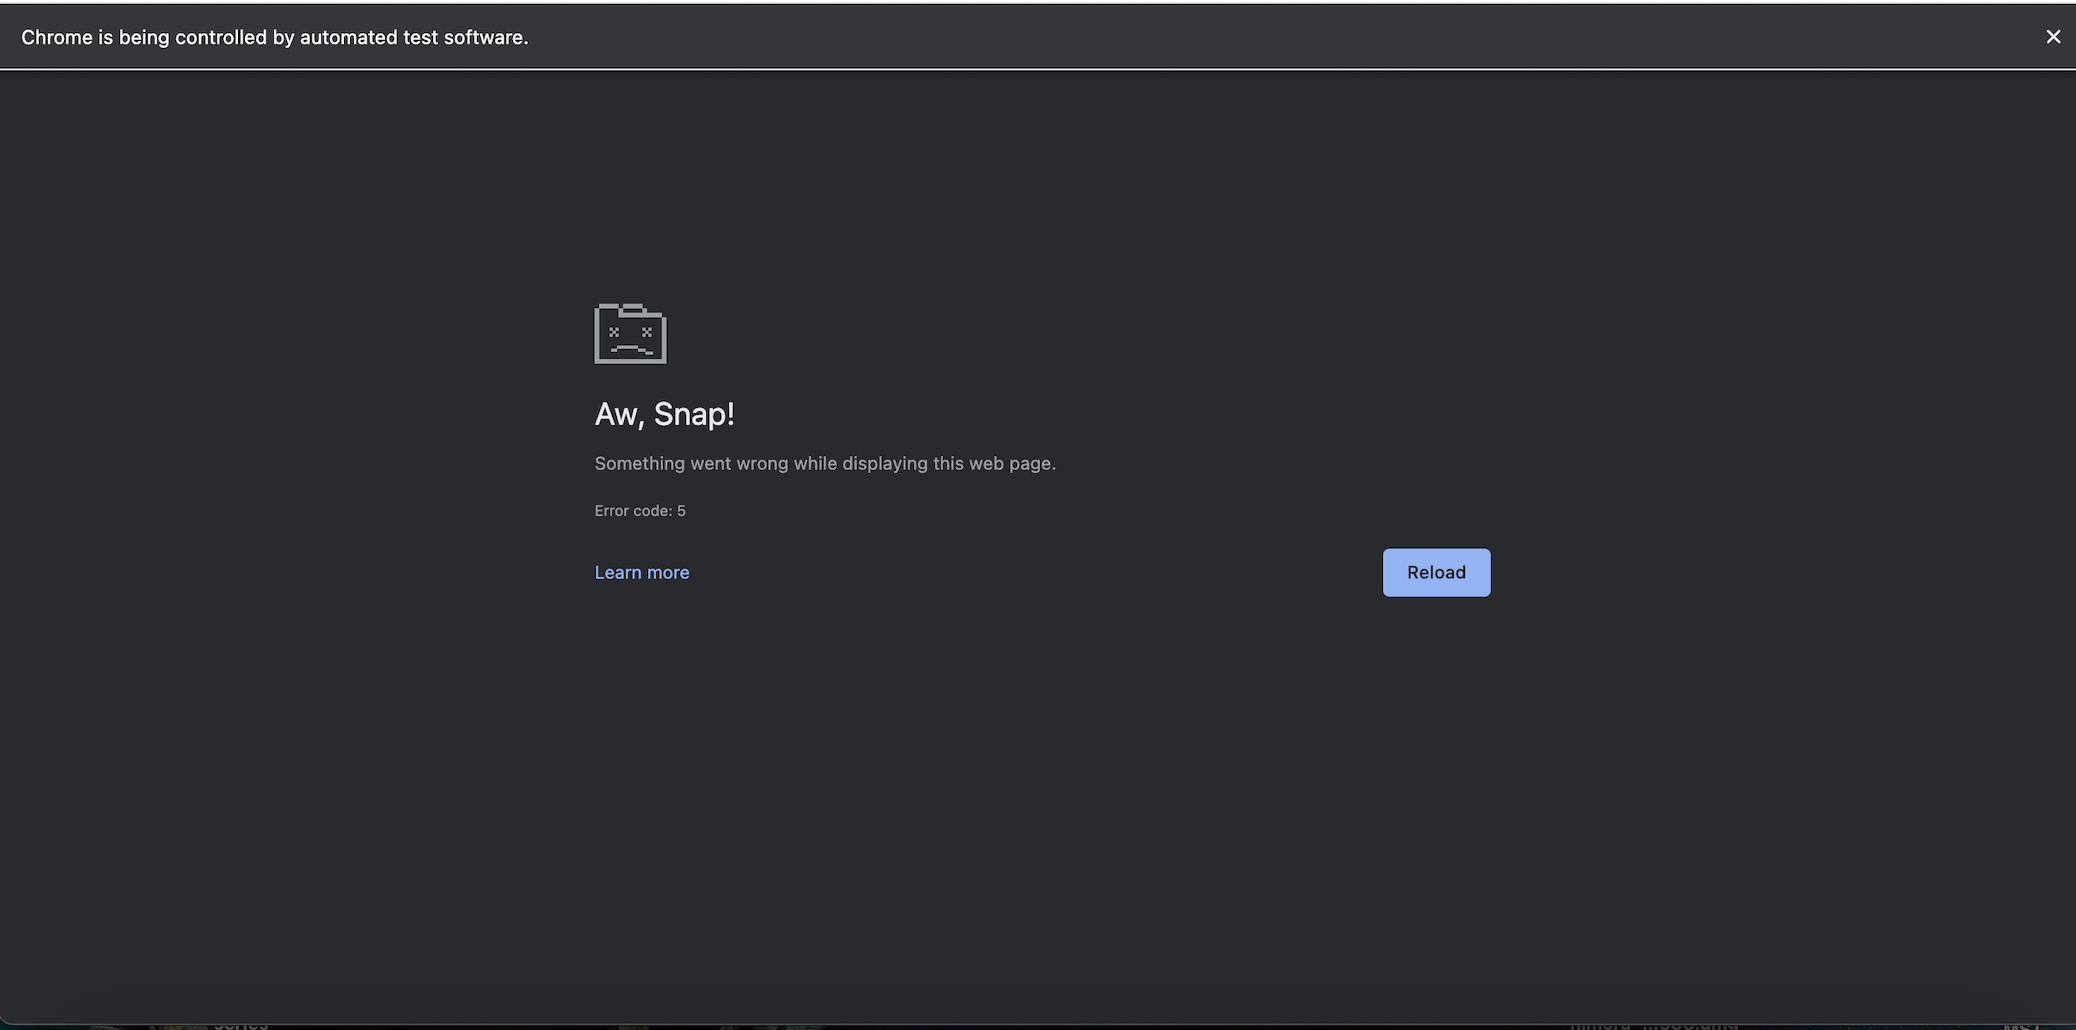
Task: Click the 'Aw, Snap!' heading text
Action: click(x=664, y=413)
